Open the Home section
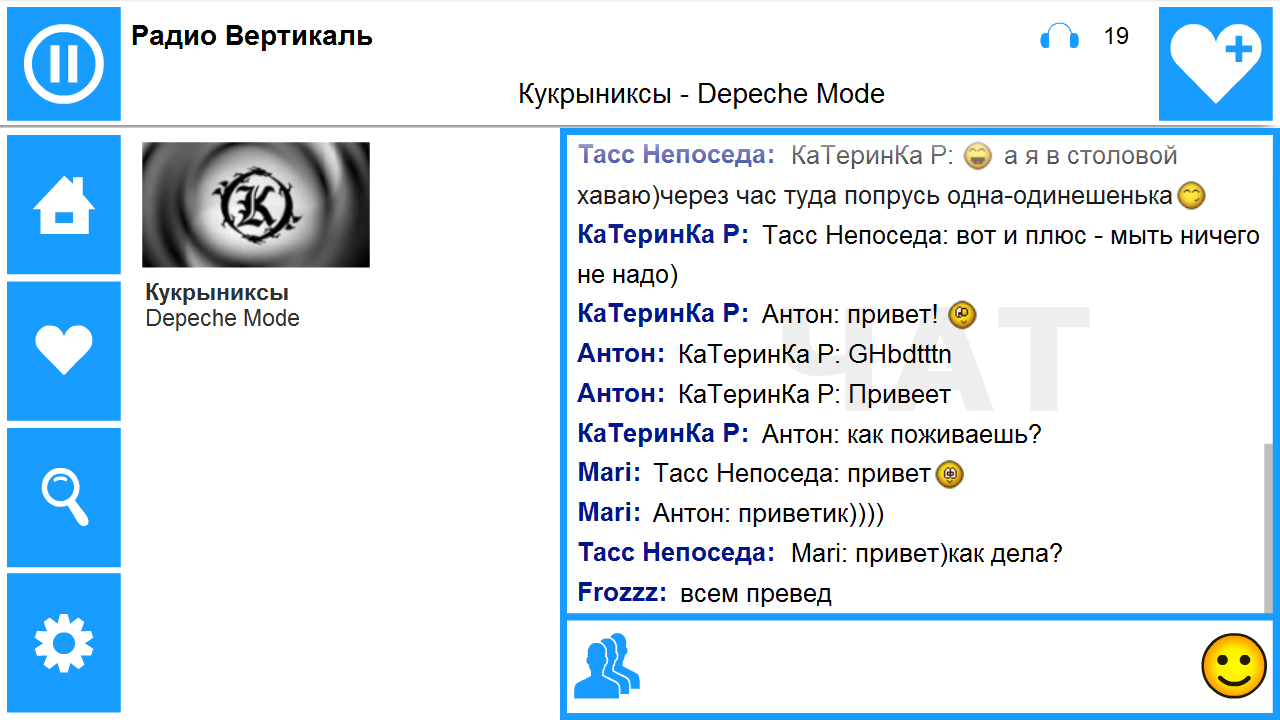1280x720 pixels. click(64, 205)
